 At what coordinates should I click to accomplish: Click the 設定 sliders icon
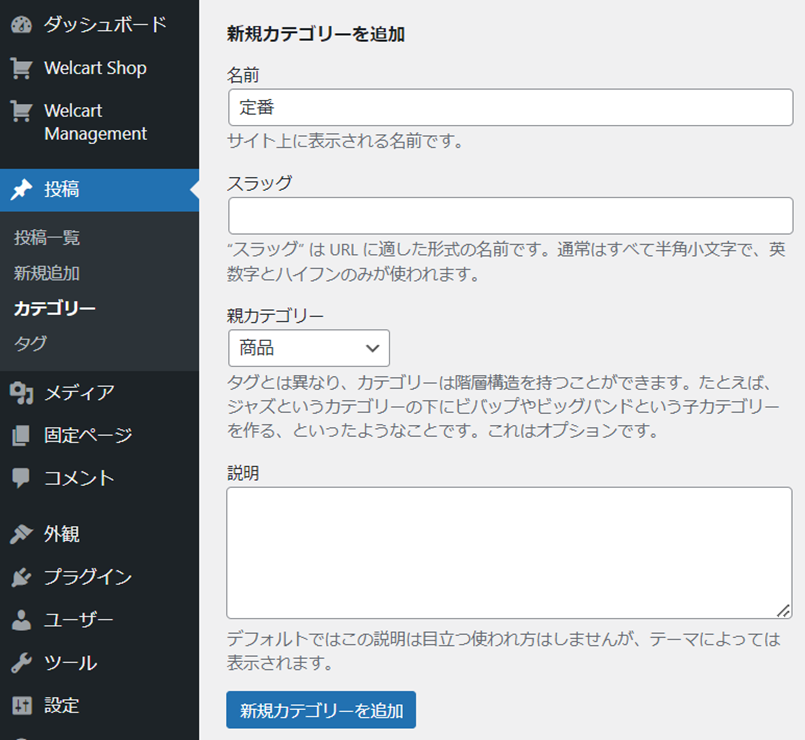pyautogui.click(x=21, y=706)
